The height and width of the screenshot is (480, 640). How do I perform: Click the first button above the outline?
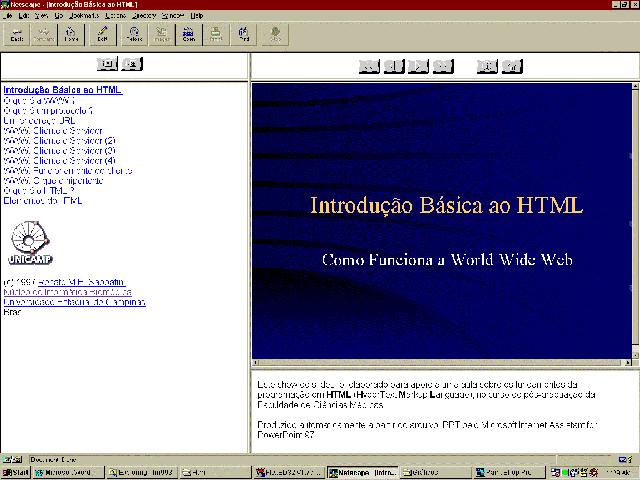point(107,64)
